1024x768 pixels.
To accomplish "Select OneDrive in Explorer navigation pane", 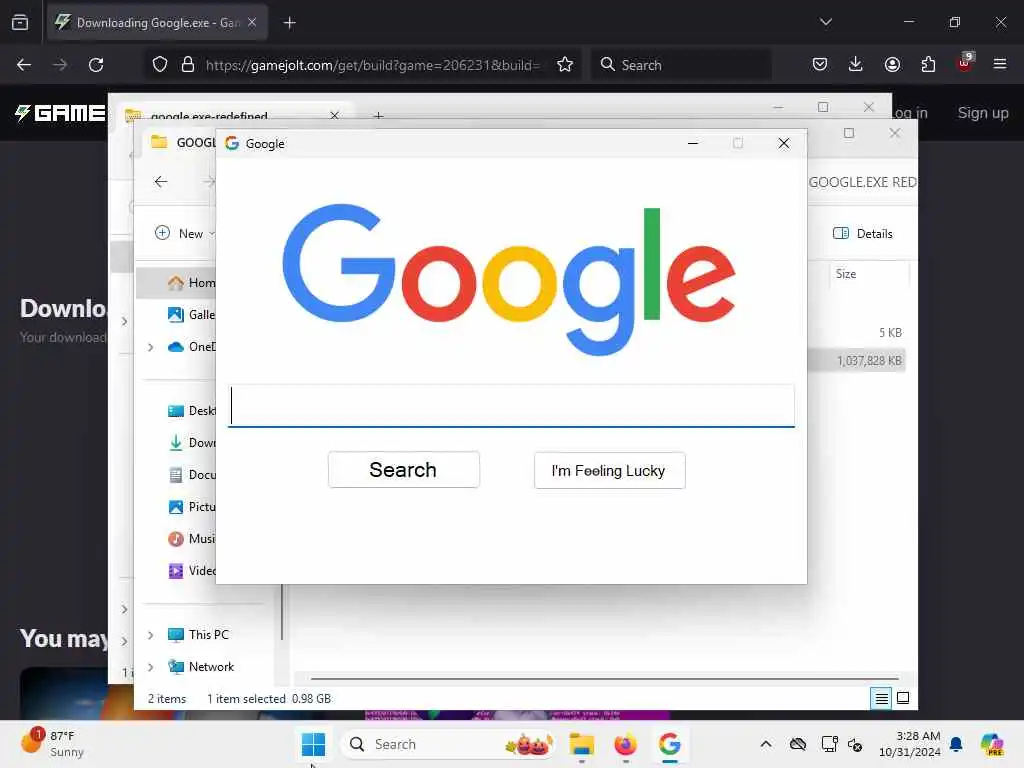I will [191, 347].
